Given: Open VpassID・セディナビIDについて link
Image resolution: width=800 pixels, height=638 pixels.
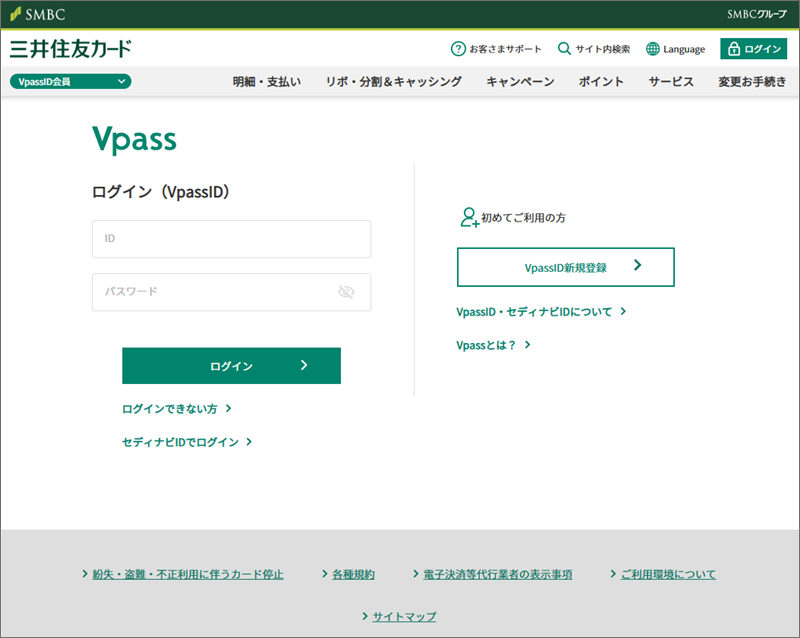Looking at the screenshot, I should tap(541, 312).
